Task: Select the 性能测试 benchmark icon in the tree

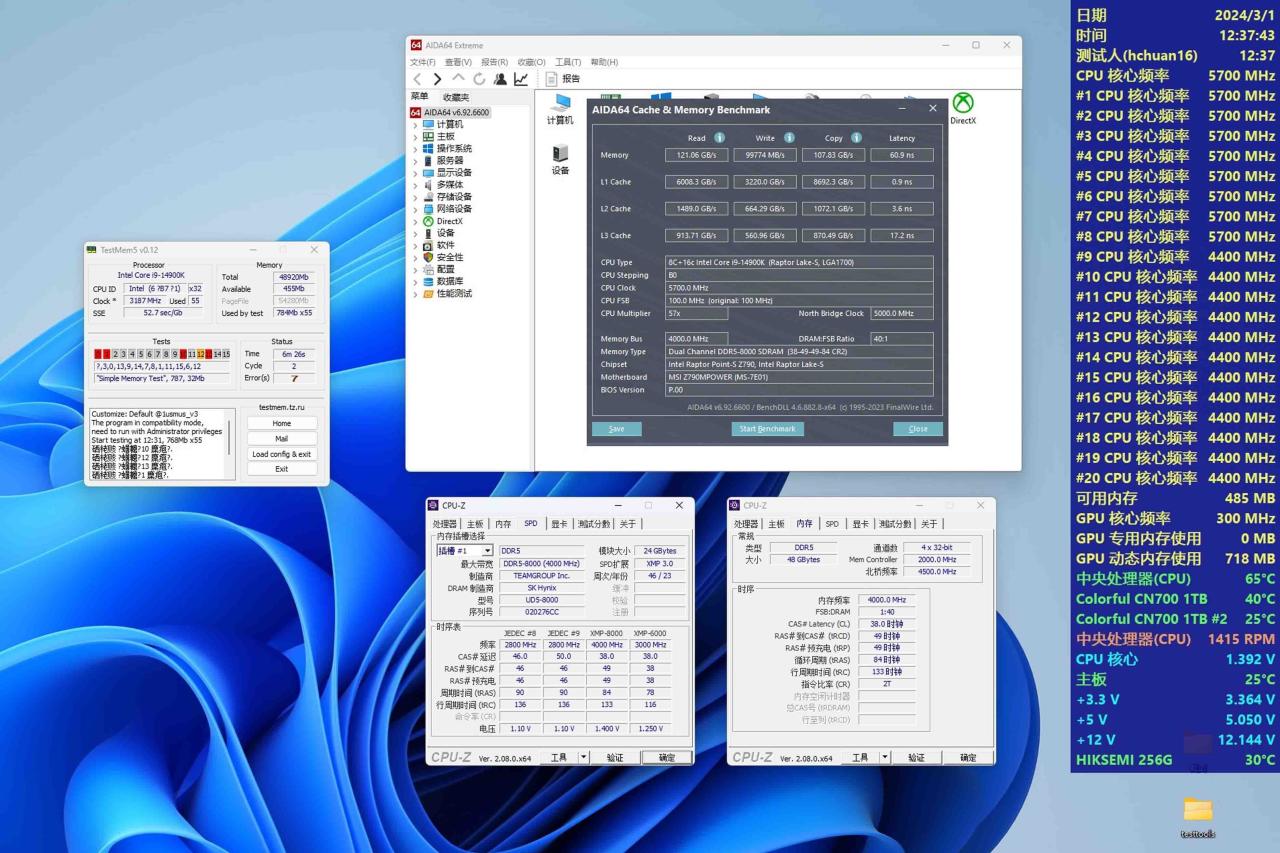Action: pyautogui.click(x=429, y=293)
